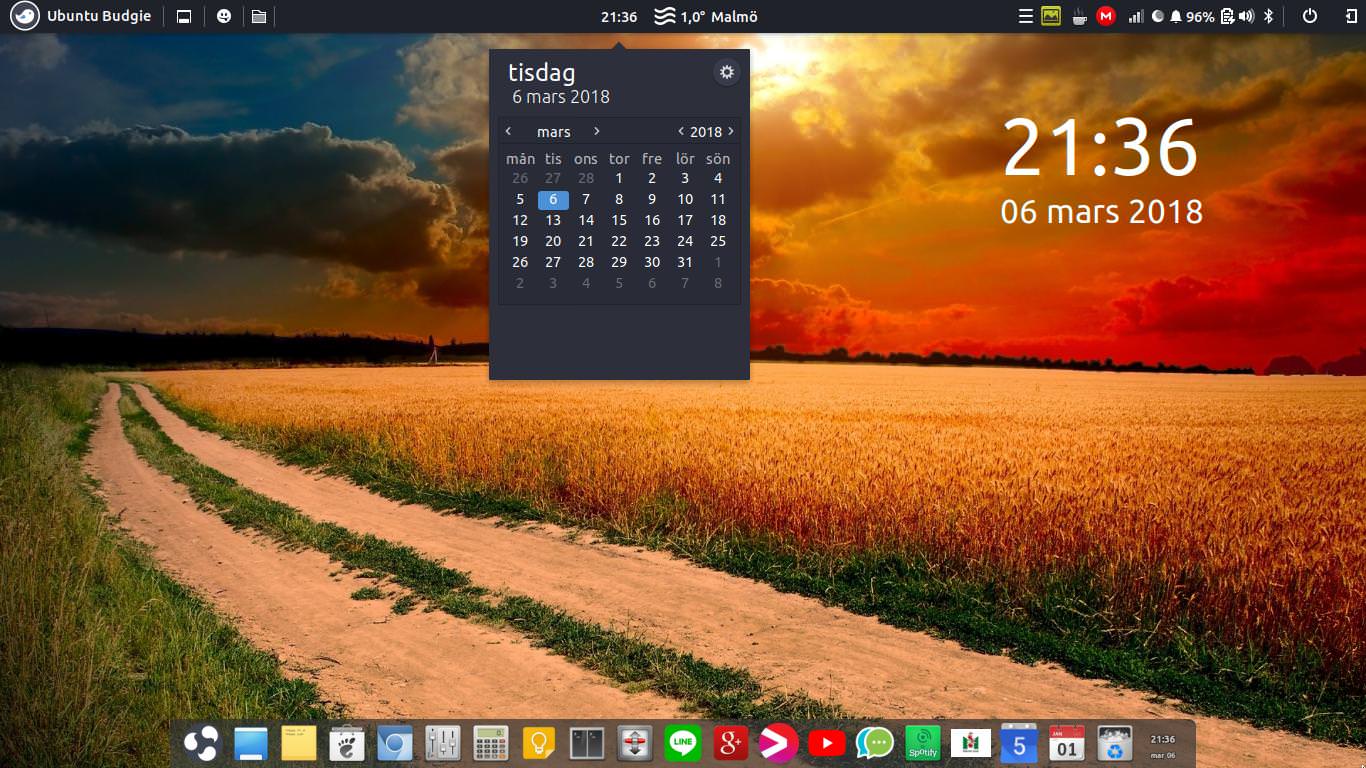
Task: Launch Spotify from the dock
Action: [922, 743]
